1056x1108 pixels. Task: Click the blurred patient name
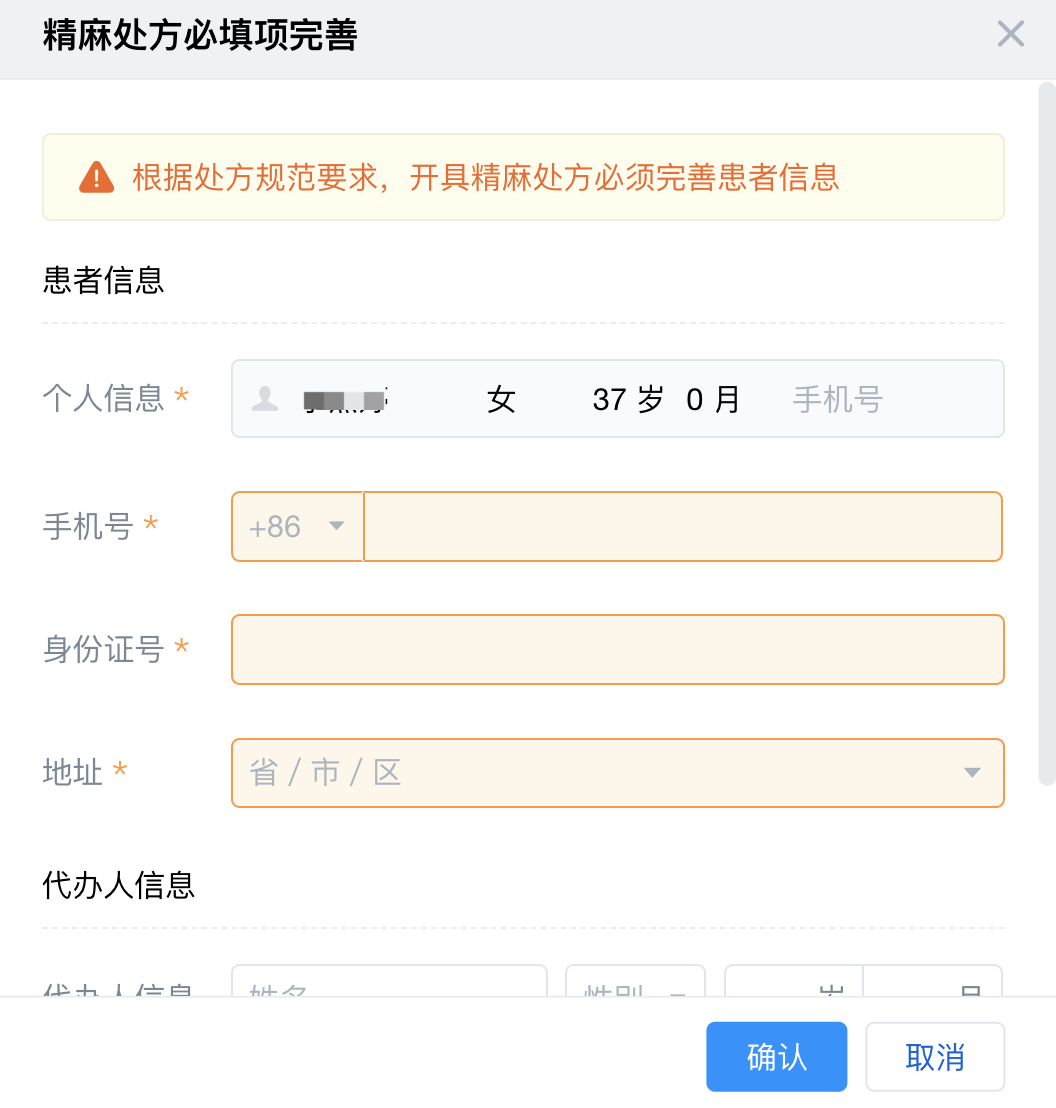point(345,400)
